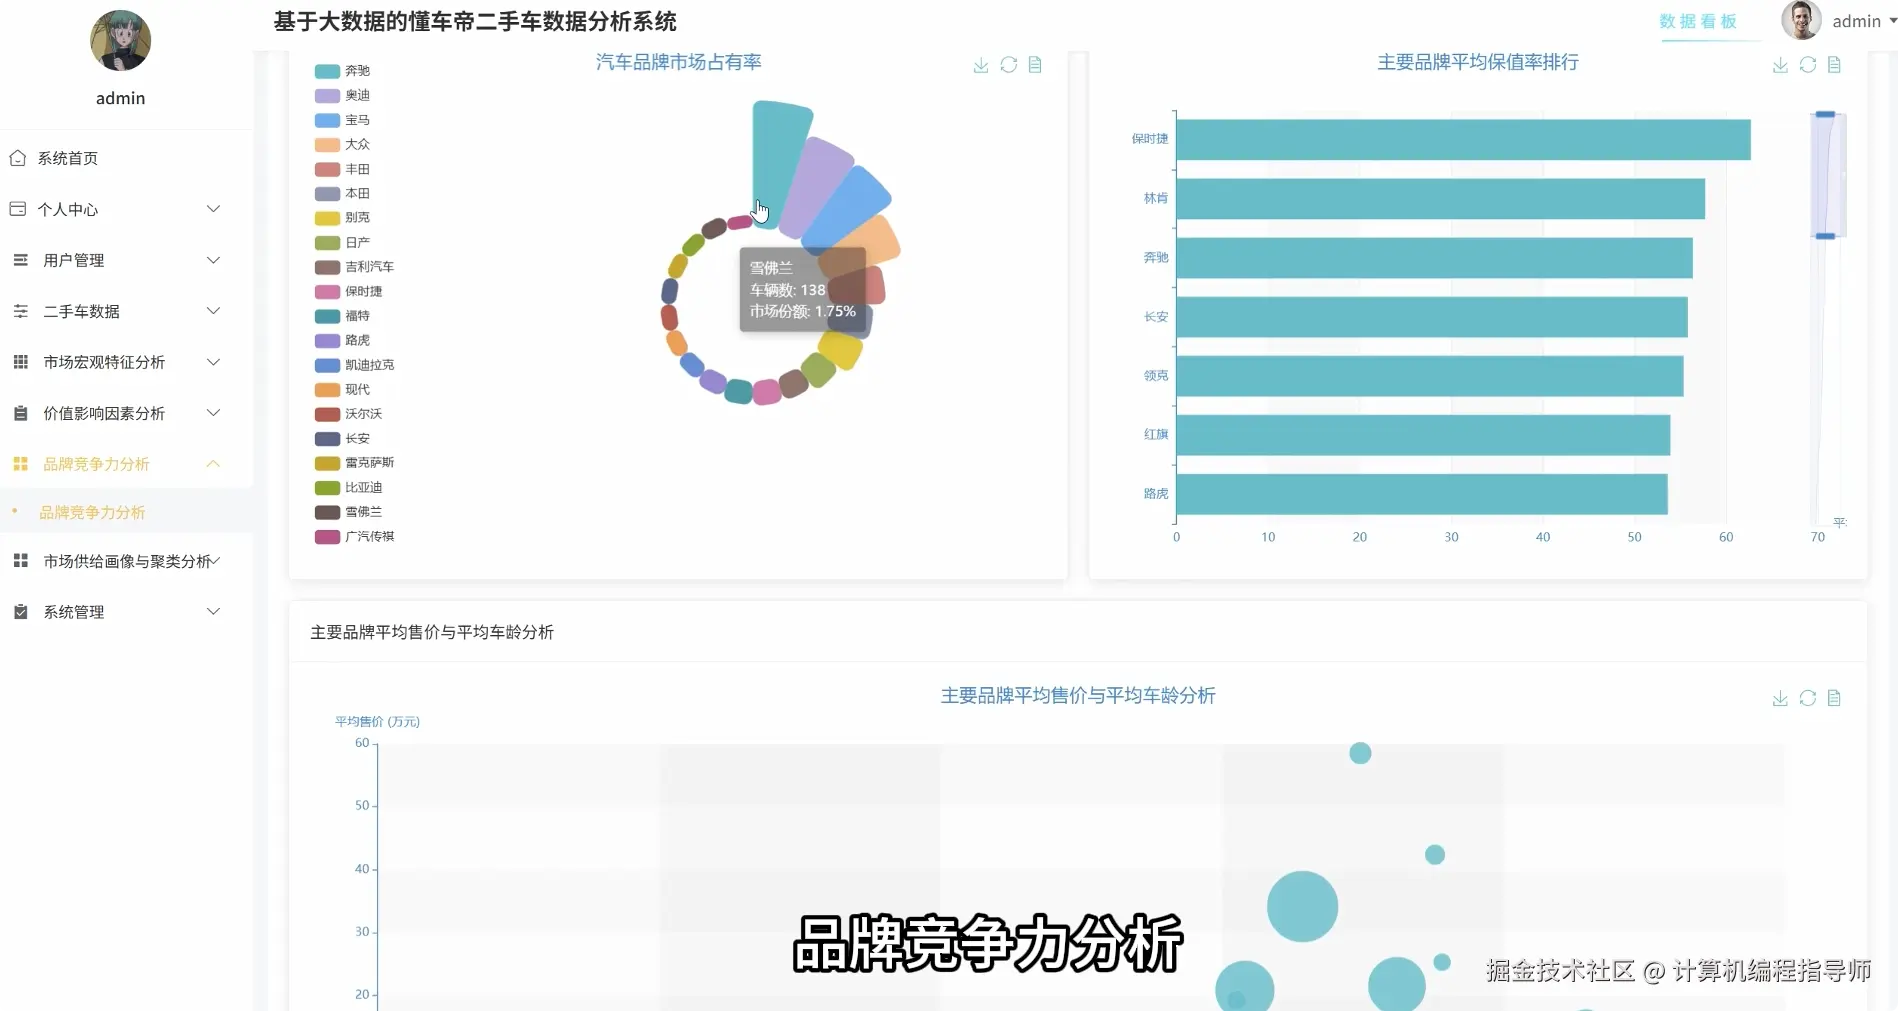
Task: Click largest bubble in scatter chart
Action: [1302, 906]
